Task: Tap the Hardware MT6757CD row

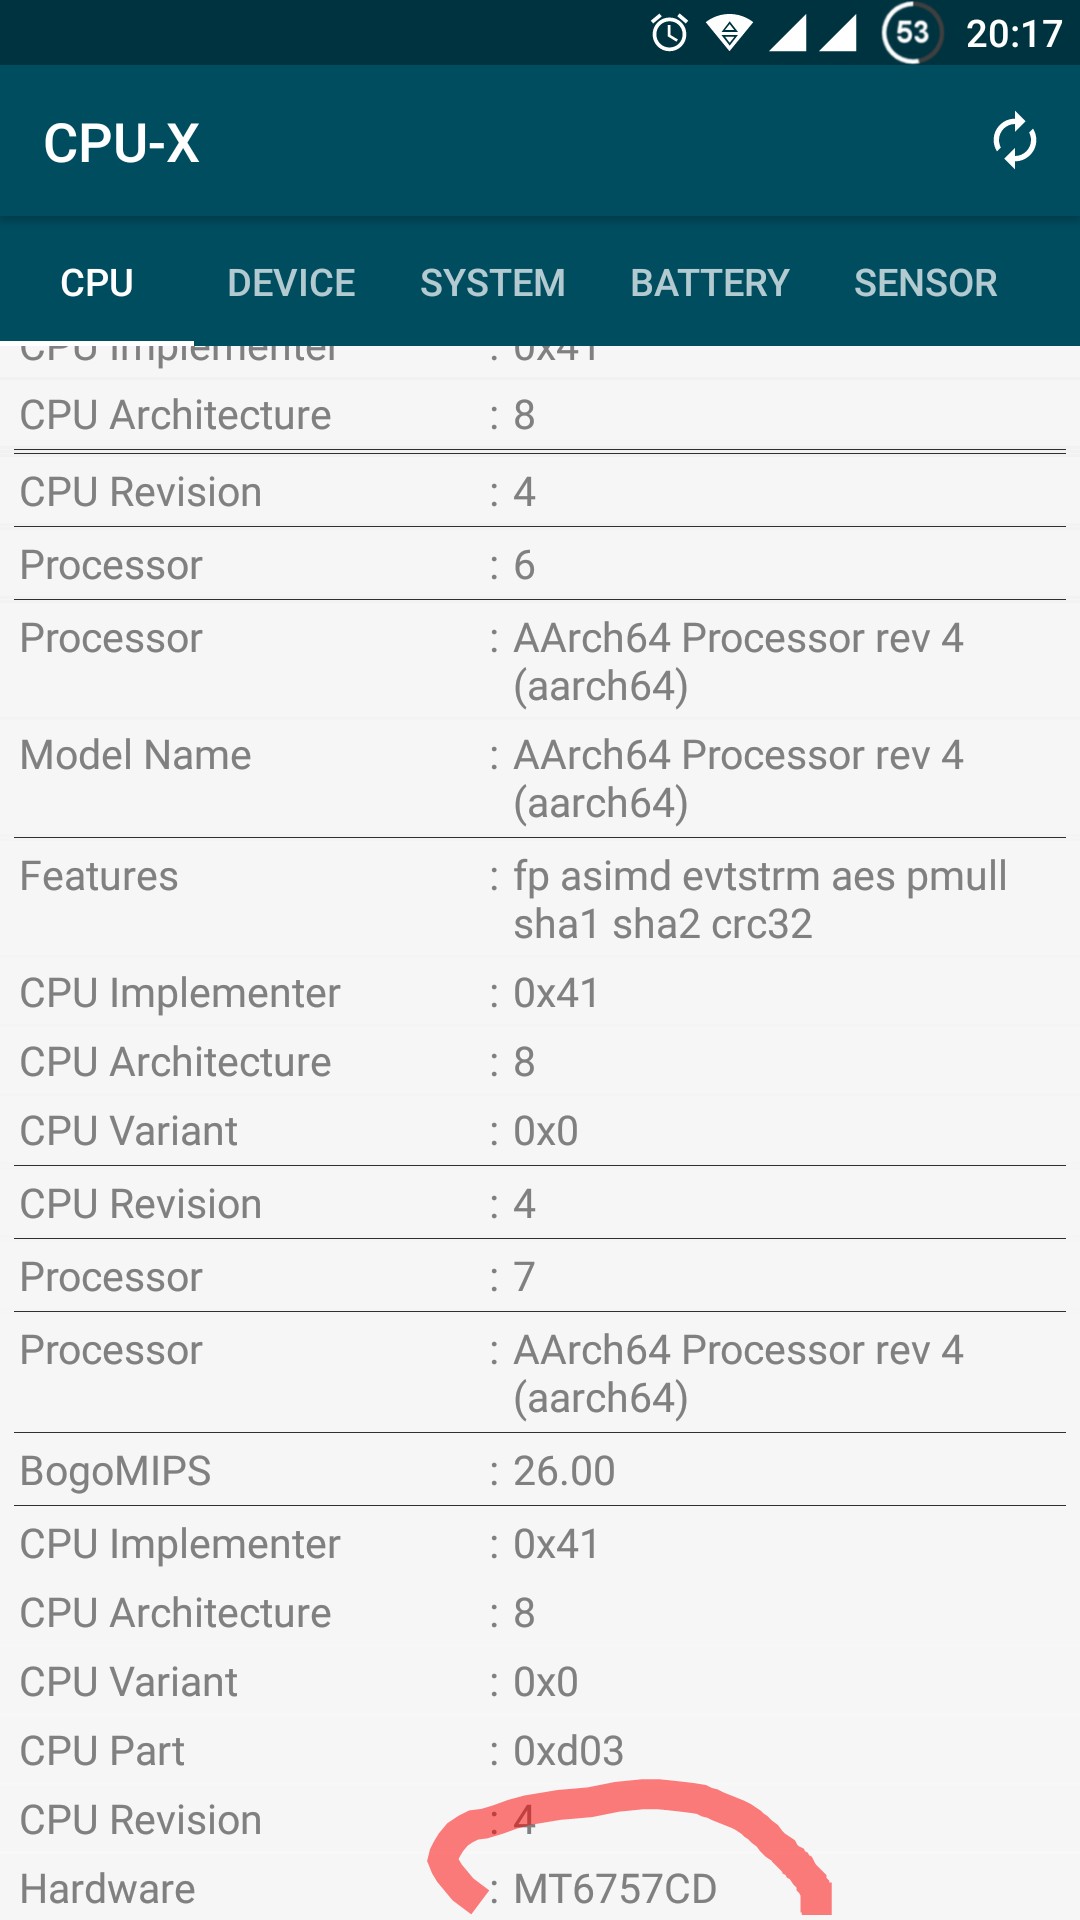Action: point(540,1889)
